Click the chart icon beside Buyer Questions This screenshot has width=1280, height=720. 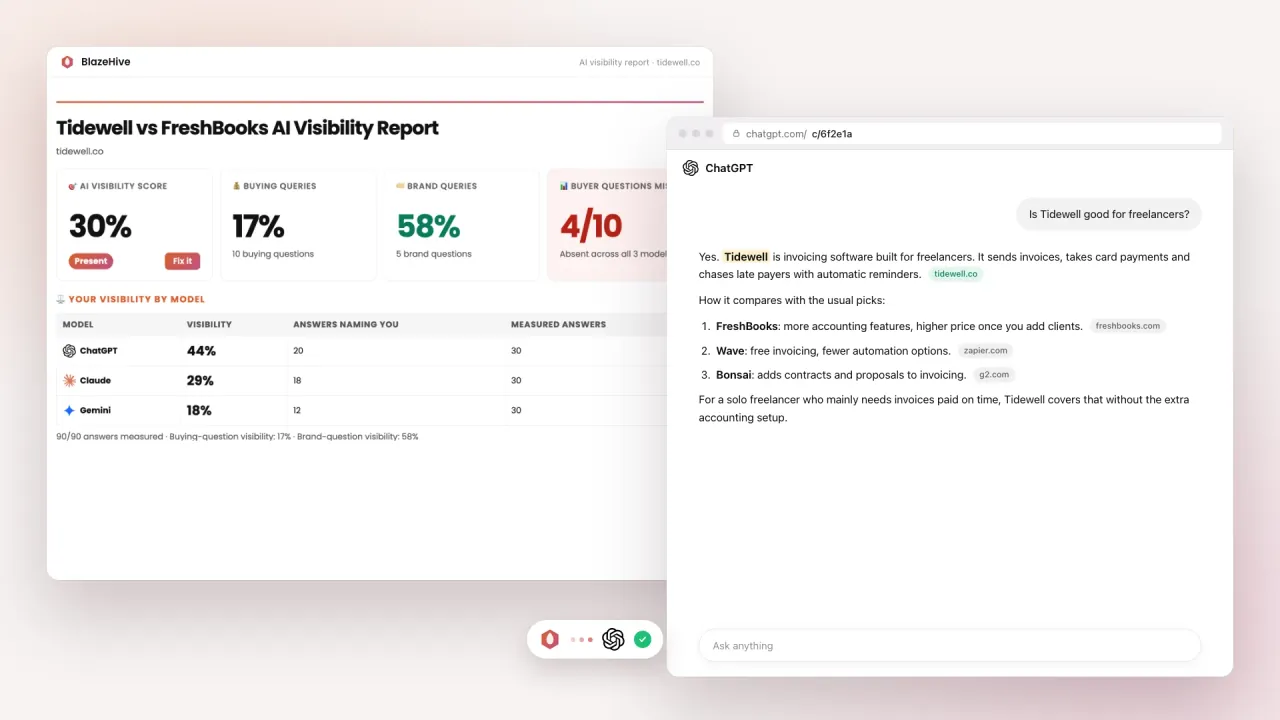pos(564,186)
